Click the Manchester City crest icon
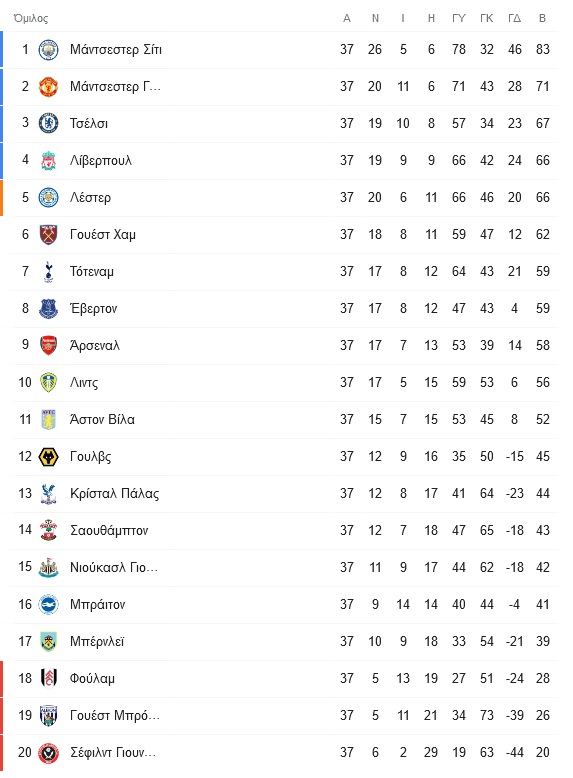573x778 pixels. click(48, 50)
